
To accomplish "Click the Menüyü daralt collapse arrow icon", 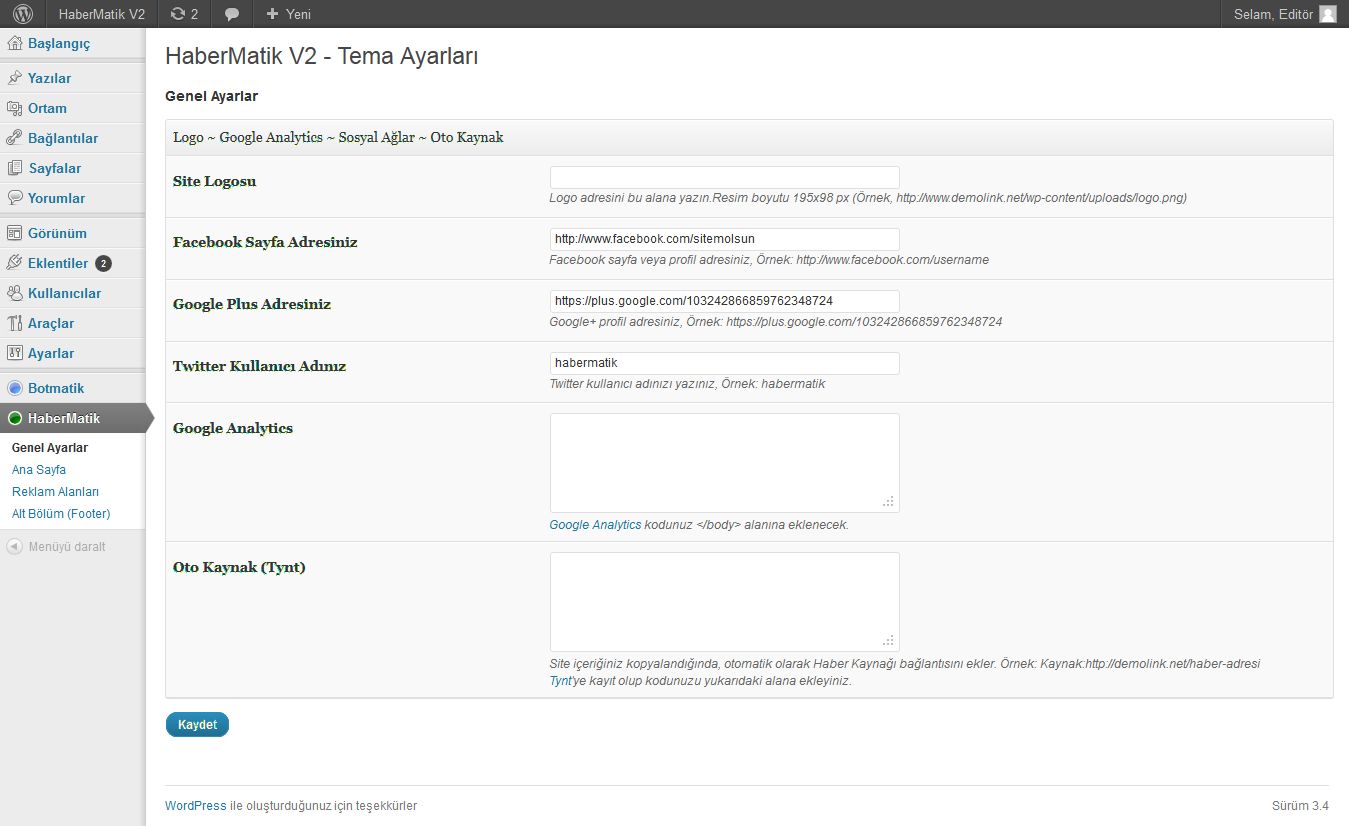I will point(15,546).
